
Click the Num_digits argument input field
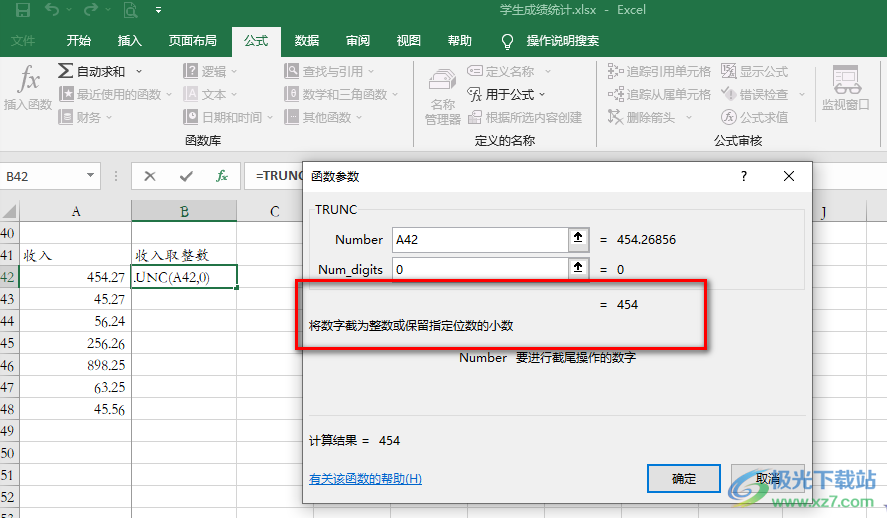click(480, 269)
